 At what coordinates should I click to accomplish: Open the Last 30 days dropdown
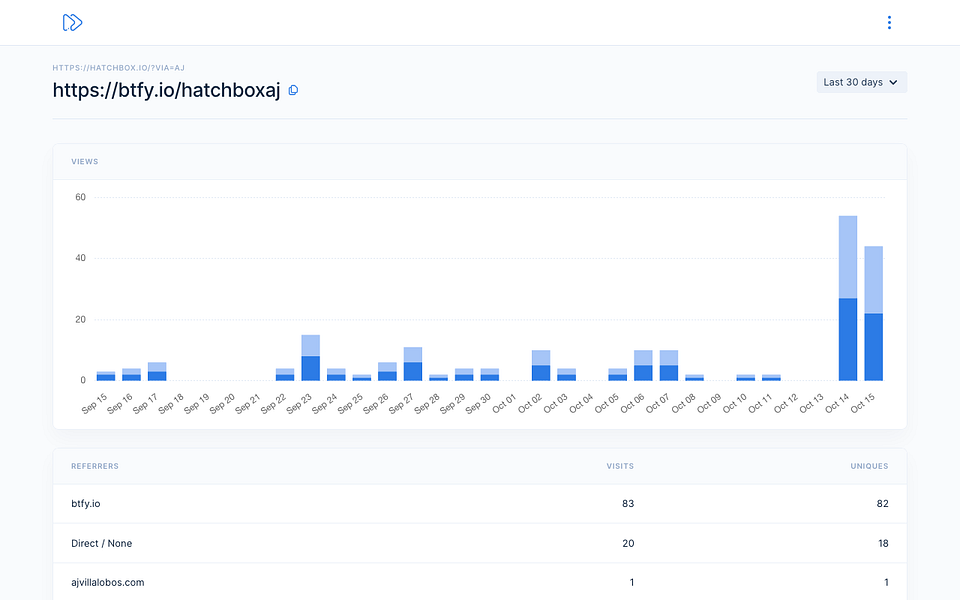click(x=861, y=82)
